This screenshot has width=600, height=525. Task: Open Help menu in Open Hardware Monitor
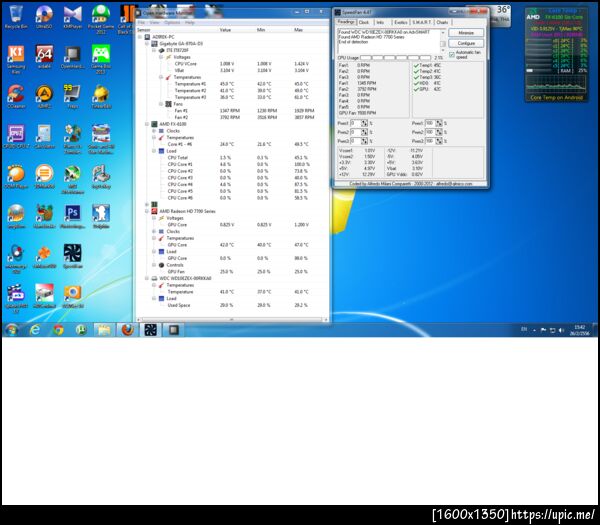tap(190, 23)
